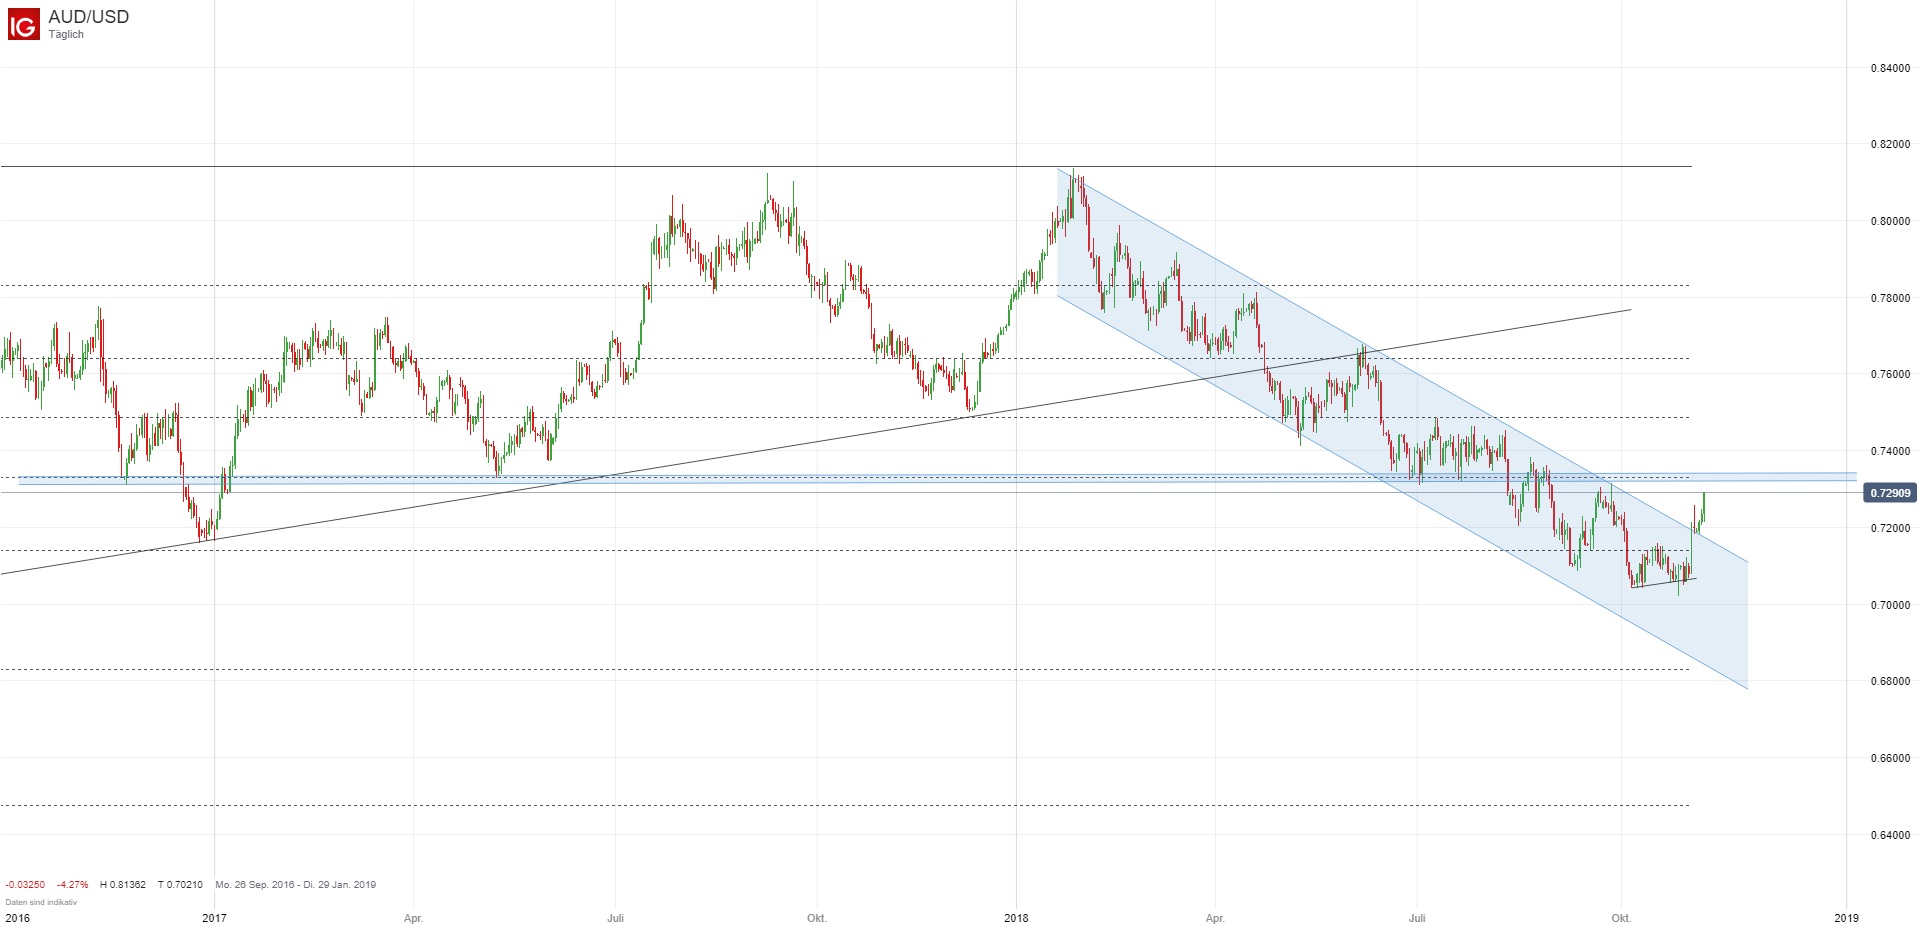Select the 0.74000 price axis label
Viewport: 1920px width, 927px height.
(x=1890, y=451)
